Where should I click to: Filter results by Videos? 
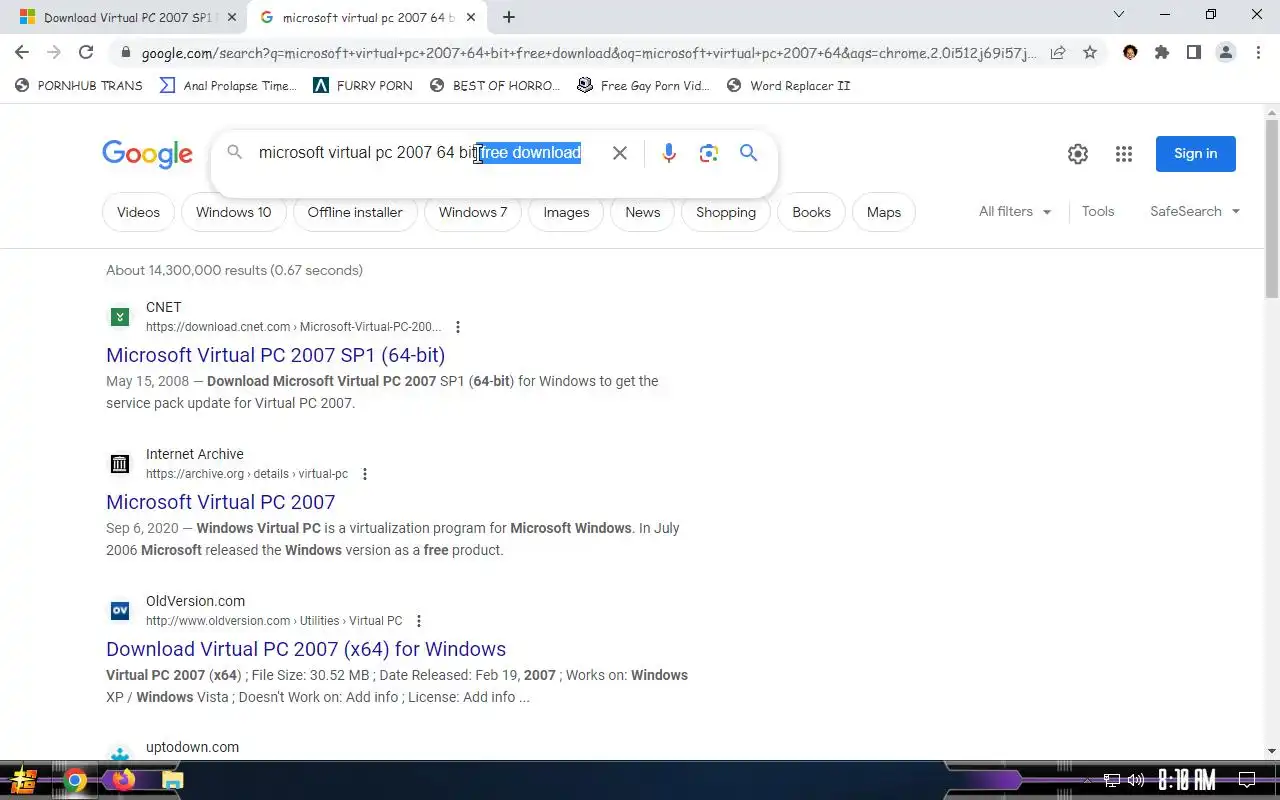click(x=138, y=212)
